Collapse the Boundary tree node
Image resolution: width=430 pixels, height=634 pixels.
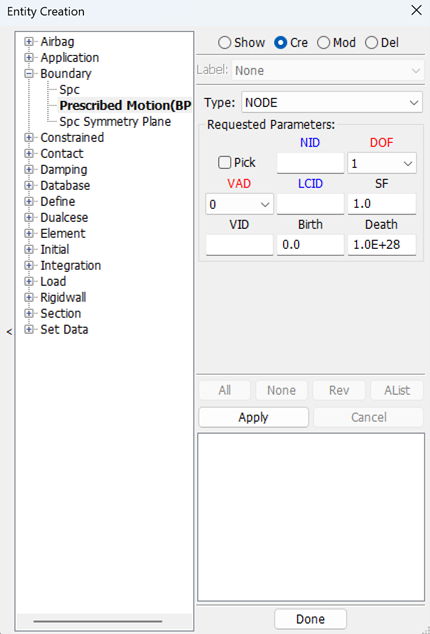coord(29,74)
